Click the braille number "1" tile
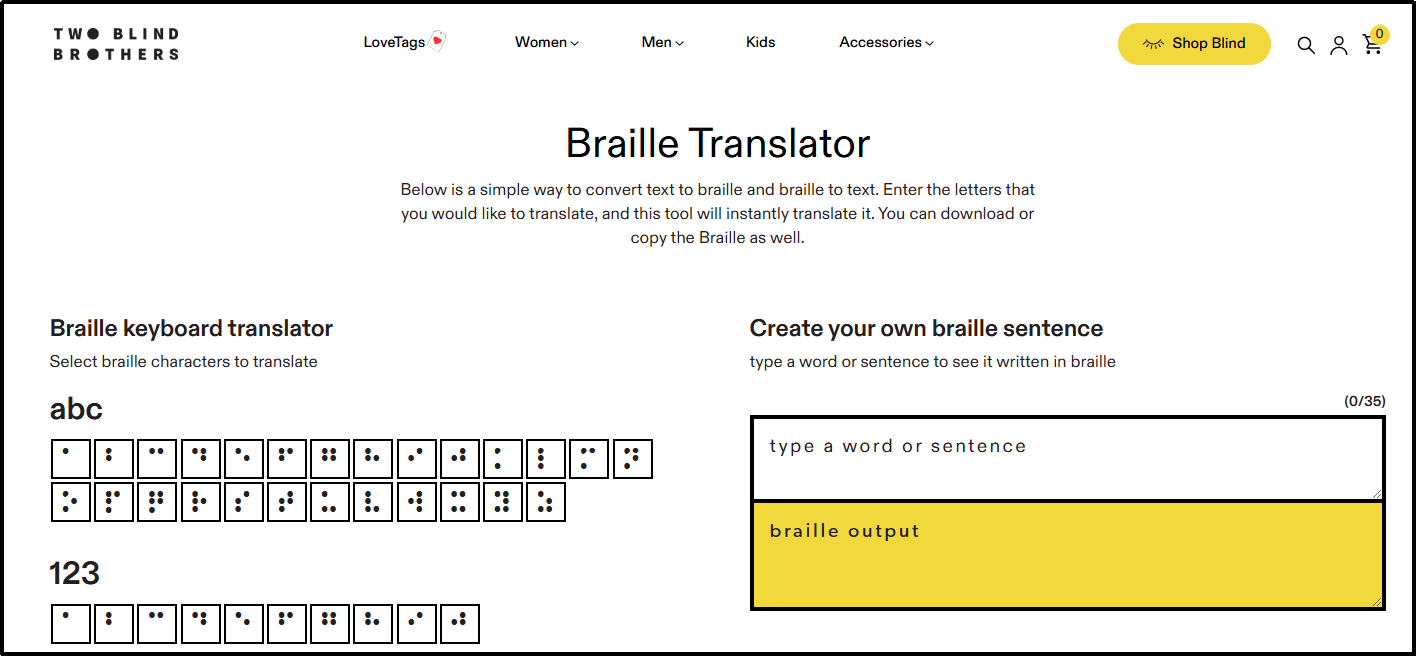Image resolution: width=1417 pixels, height=657 pixels. (70, 623)
